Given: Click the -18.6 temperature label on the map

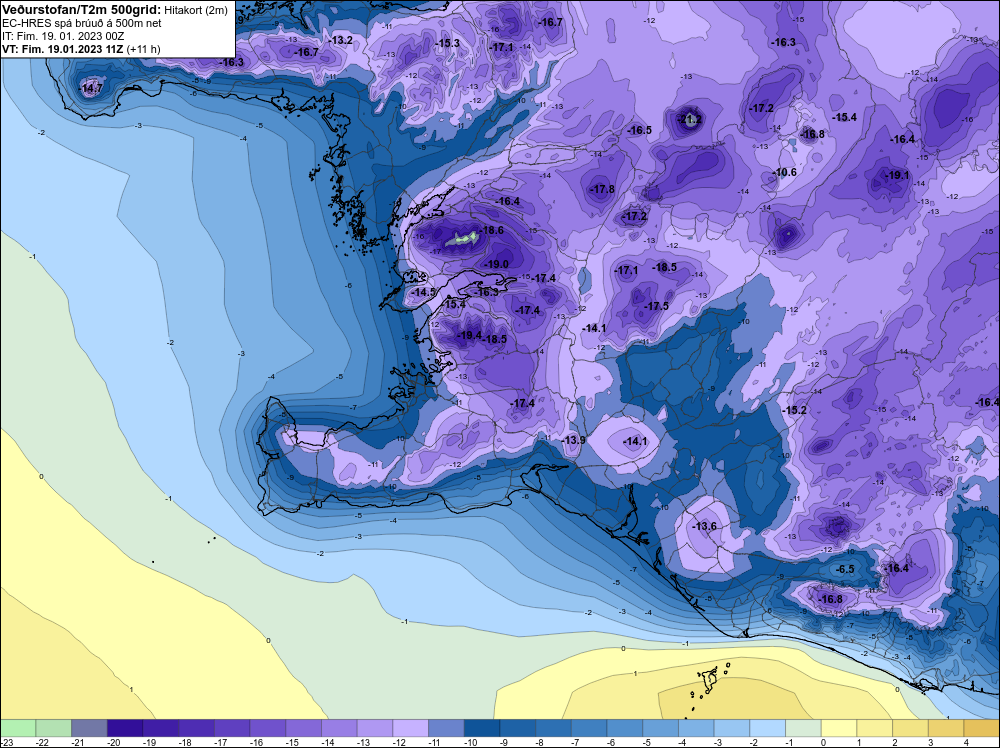Looking at the screenshot, I should [492, 230].
